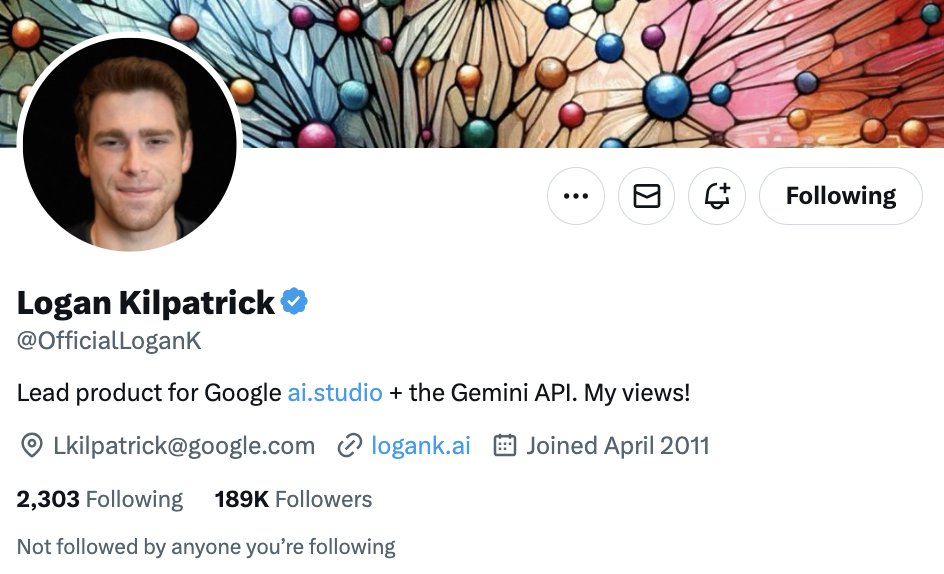Click the Logan Kilpatrick display name

(x=146, y=302)
